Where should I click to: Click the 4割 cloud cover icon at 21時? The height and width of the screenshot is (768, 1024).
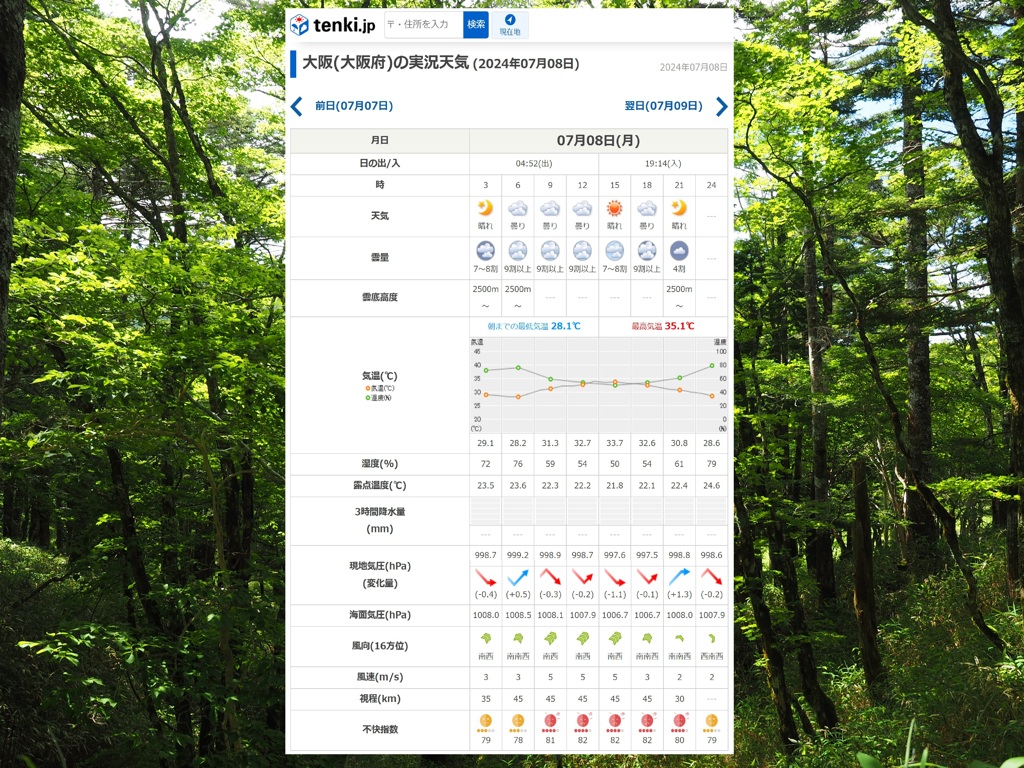tap(679, 251)
